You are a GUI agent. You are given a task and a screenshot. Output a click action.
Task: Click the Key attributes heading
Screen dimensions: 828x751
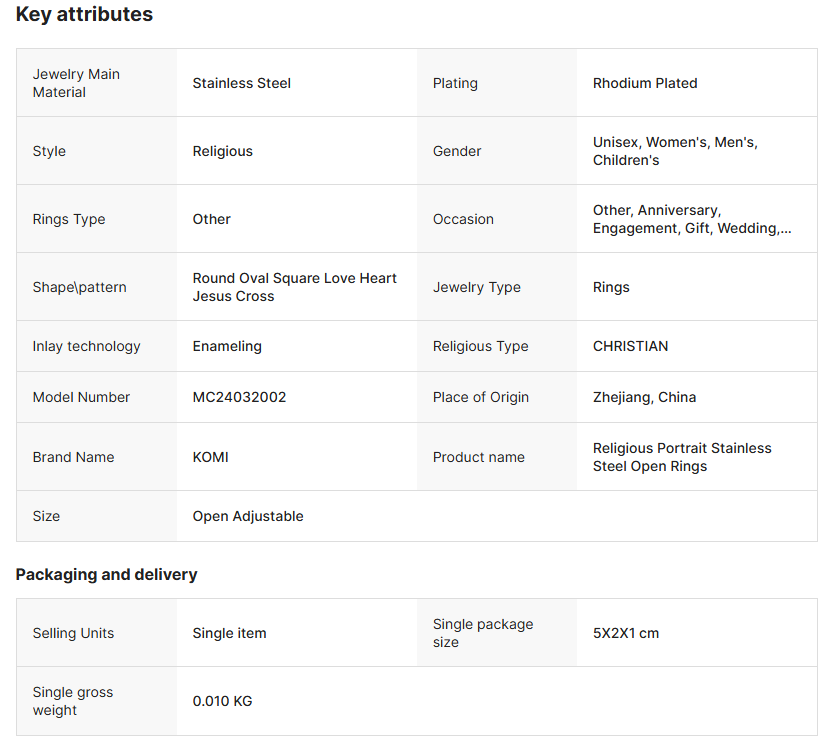coord(84,15)
